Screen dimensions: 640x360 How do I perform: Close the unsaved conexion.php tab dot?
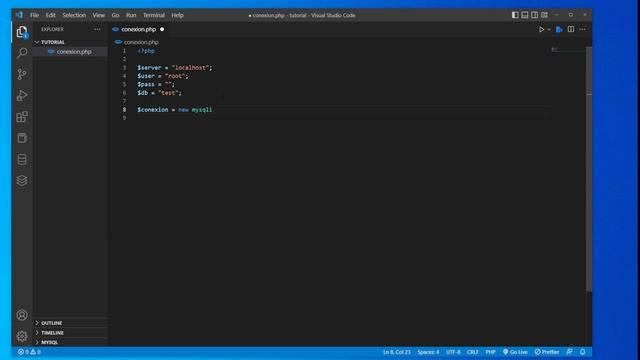point(162,29)
